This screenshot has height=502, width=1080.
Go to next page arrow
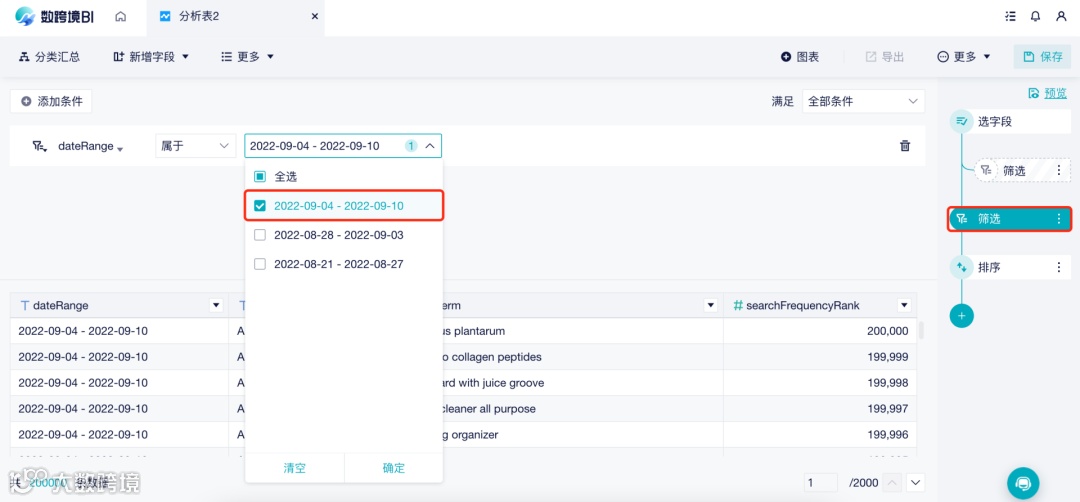(x=915, y=483)
